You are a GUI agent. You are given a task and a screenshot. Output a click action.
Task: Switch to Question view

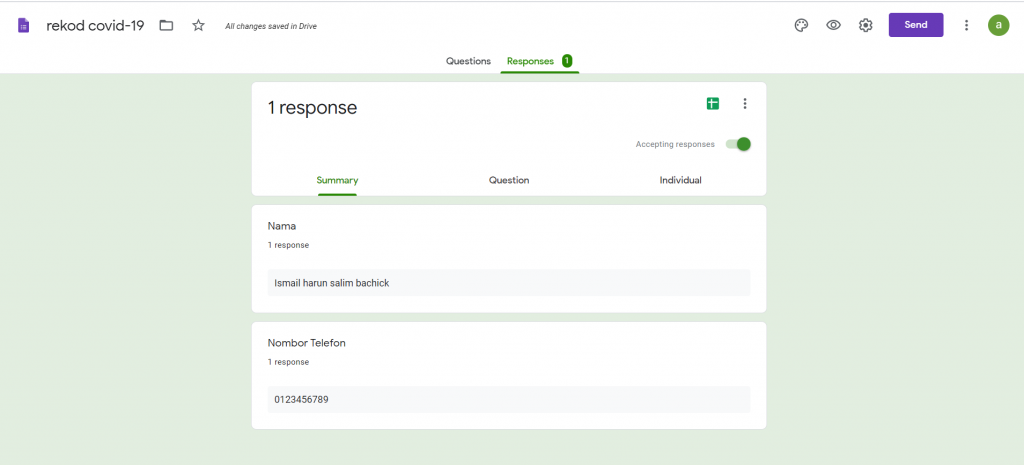(509, 180)
